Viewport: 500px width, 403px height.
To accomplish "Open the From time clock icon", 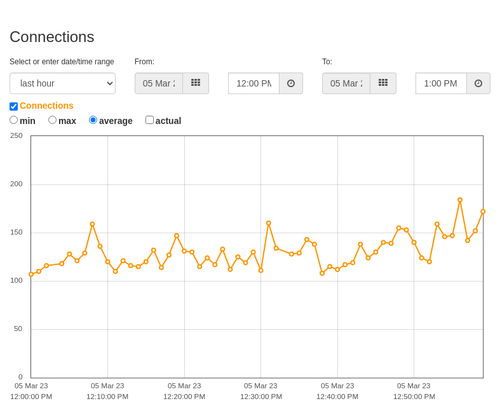I will click(x=291, y=83).
